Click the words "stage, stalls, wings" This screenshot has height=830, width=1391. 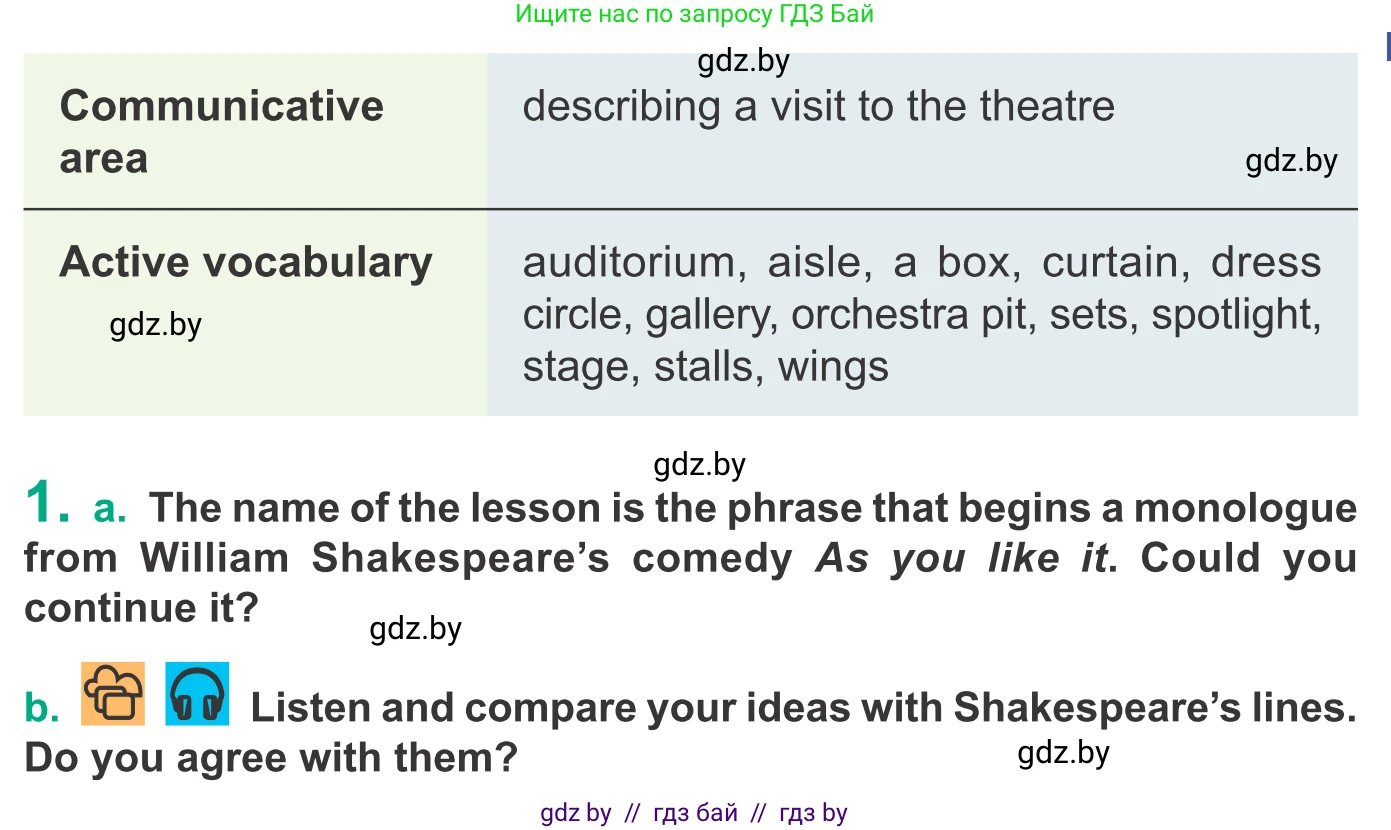[705, 367]
